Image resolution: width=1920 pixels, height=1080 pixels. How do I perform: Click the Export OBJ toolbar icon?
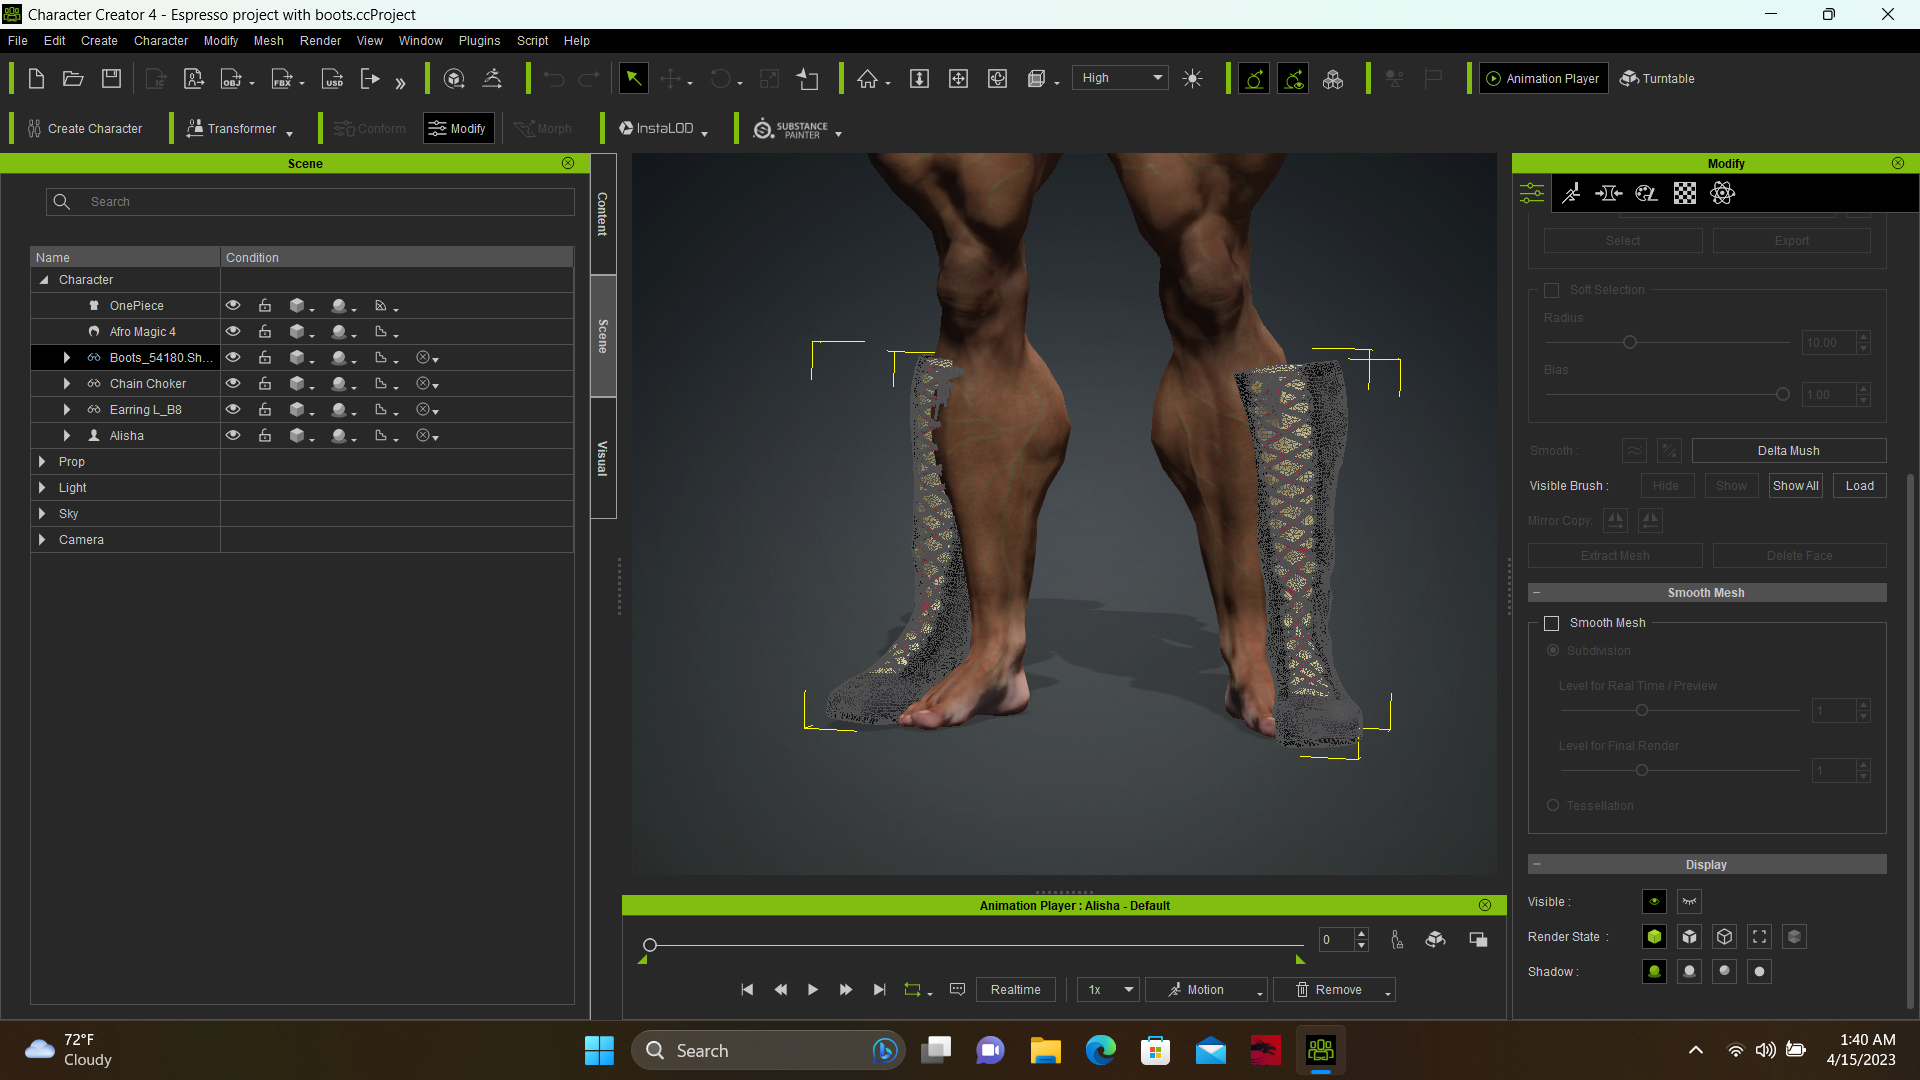coord(232,79)
